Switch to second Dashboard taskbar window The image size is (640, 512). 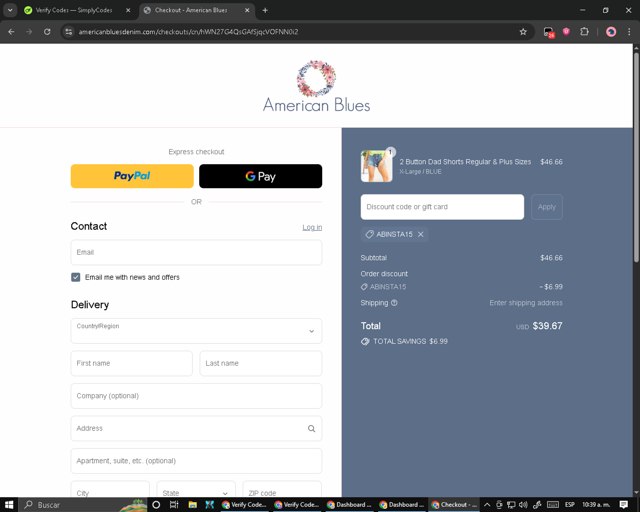point(402,505)
